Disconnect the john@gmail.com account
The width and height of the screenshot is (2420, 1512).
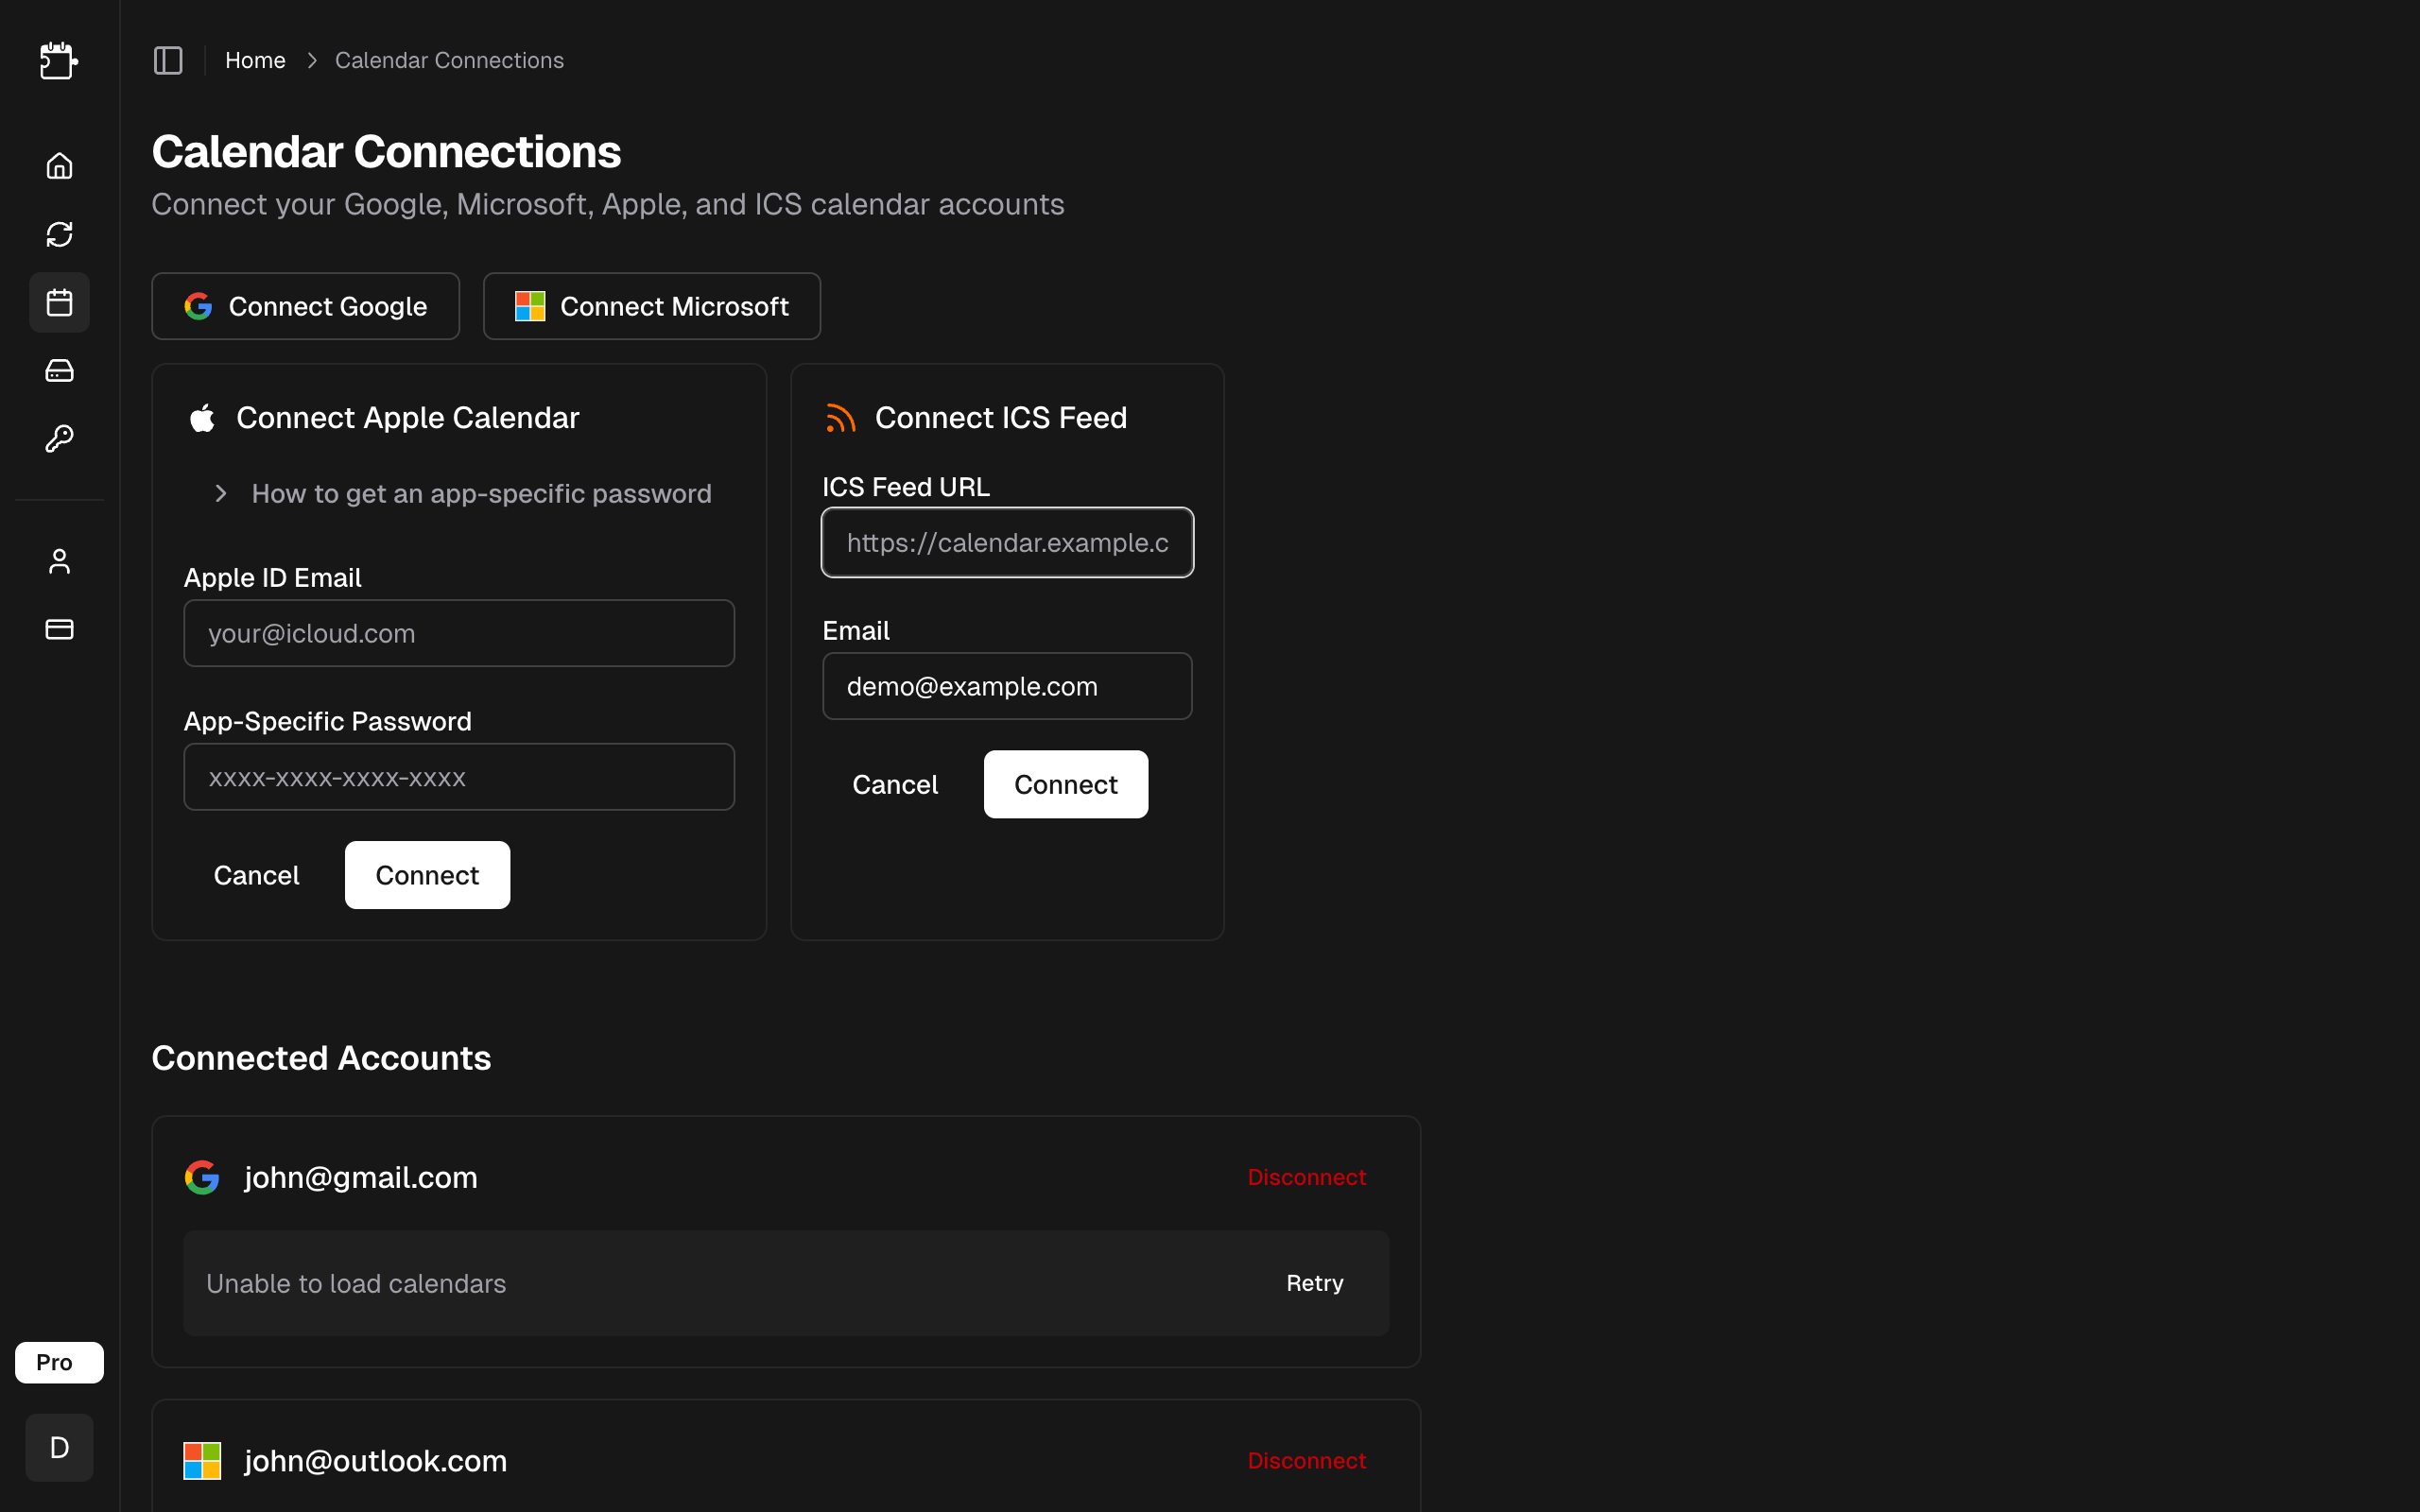click(1306, 1177)
